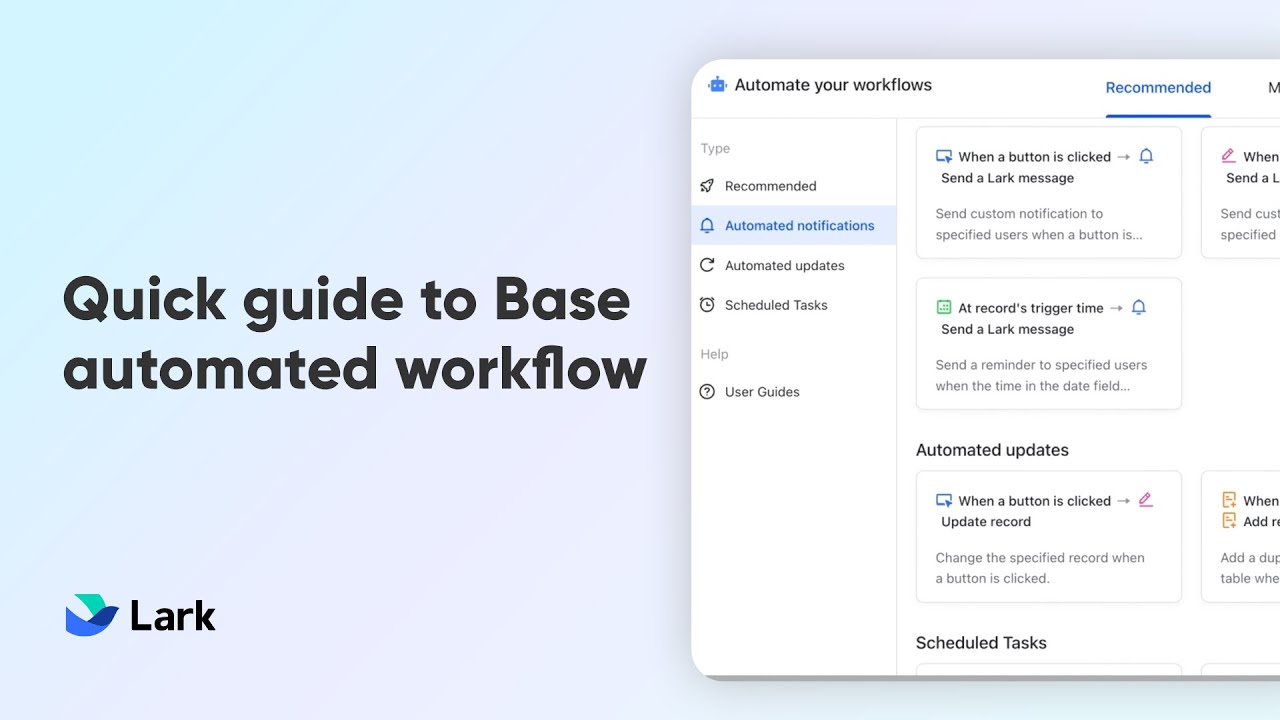Click the 'Automate your workflows' title

pos(833,85)
